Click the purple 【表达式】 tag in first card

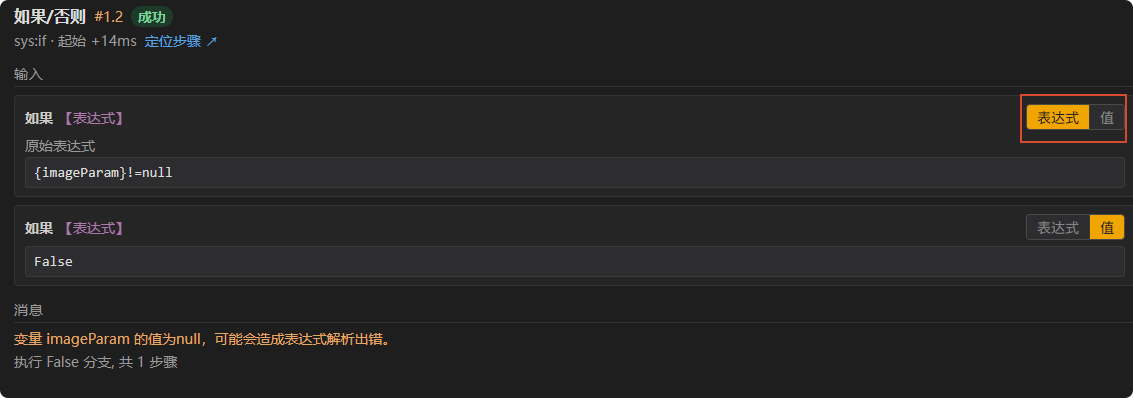pos(92,118)
